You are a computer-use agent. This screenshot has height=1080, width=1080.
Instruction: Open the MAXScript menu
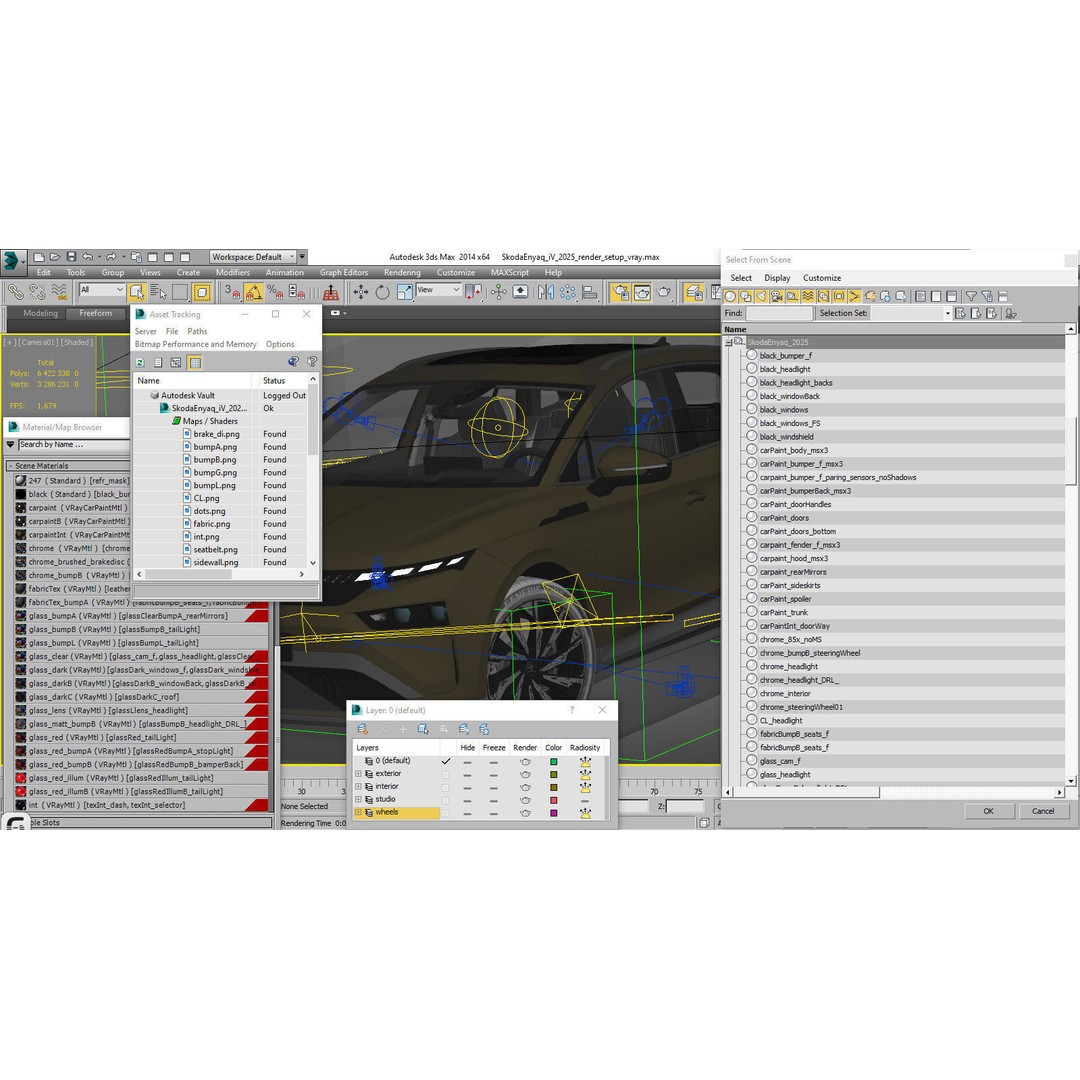pos(510,273)
